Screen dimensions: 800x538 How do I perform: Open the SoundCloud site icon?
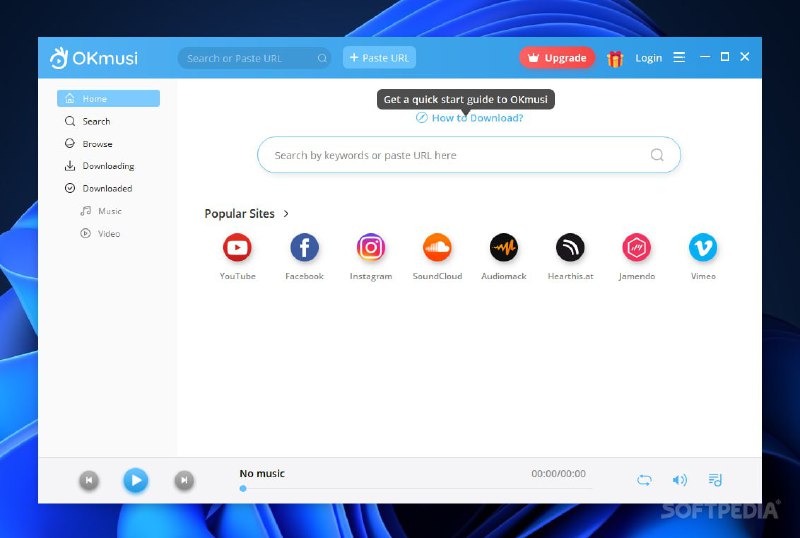tap(437, 248)
